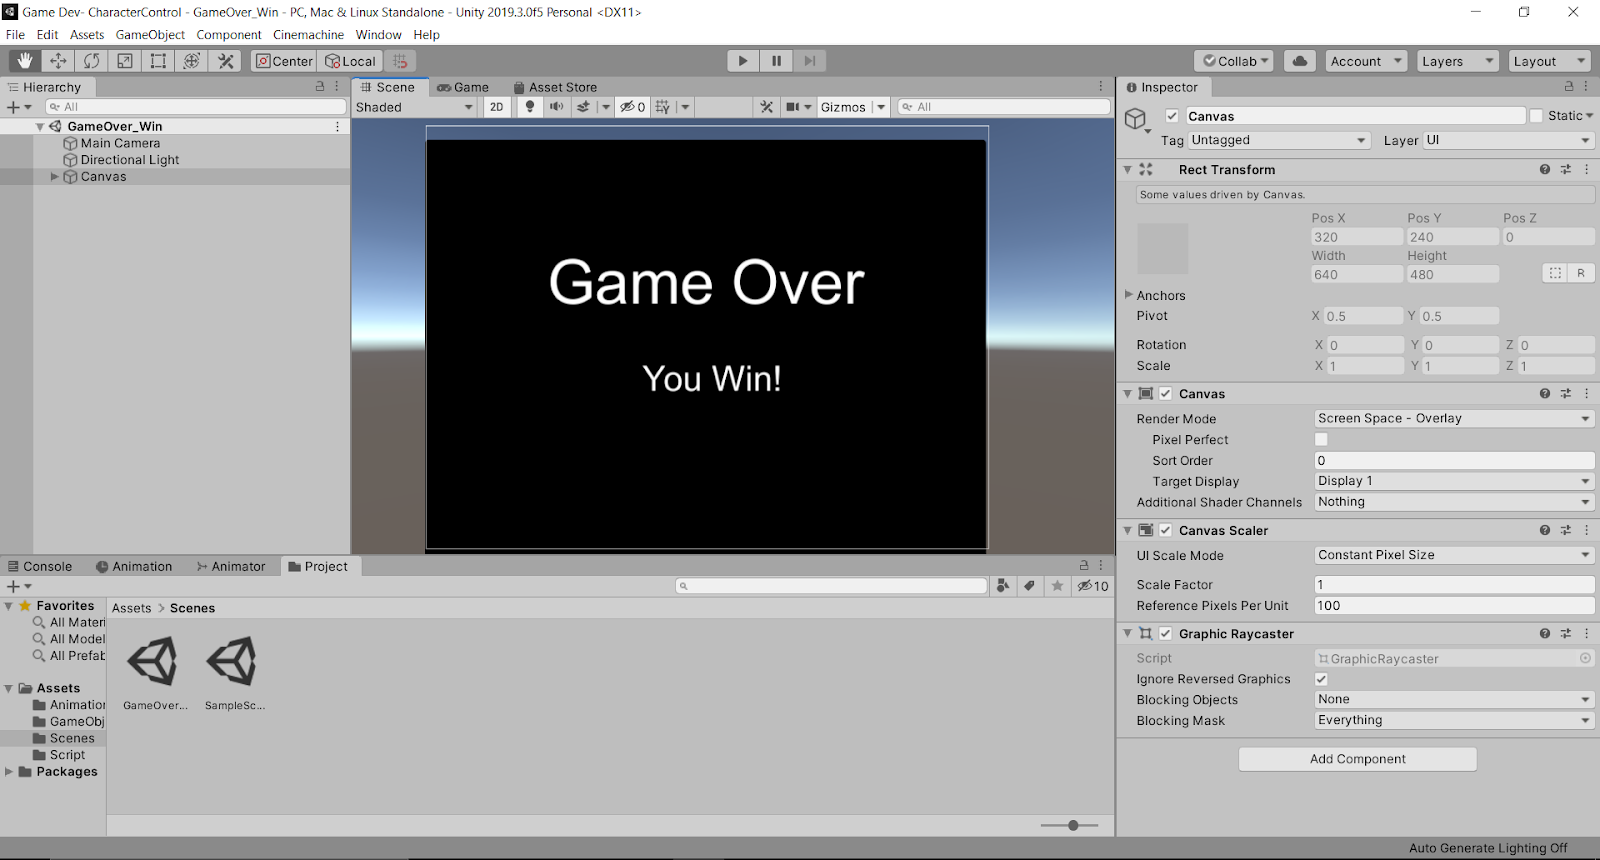Enable Pixel Perfect checkbox
The width and height of the screenshot is (1600, 860).
tap(1321, 440)
